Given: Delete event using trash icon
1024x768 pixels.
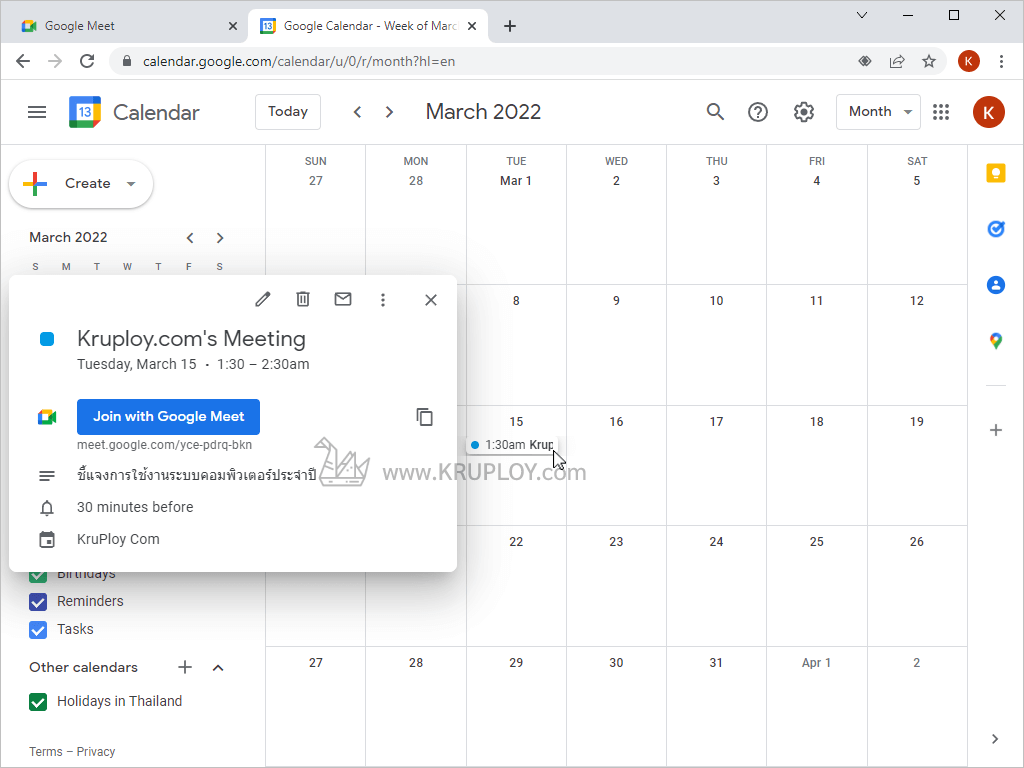Looking at the screenshot, I should click(x=303, y=300).
